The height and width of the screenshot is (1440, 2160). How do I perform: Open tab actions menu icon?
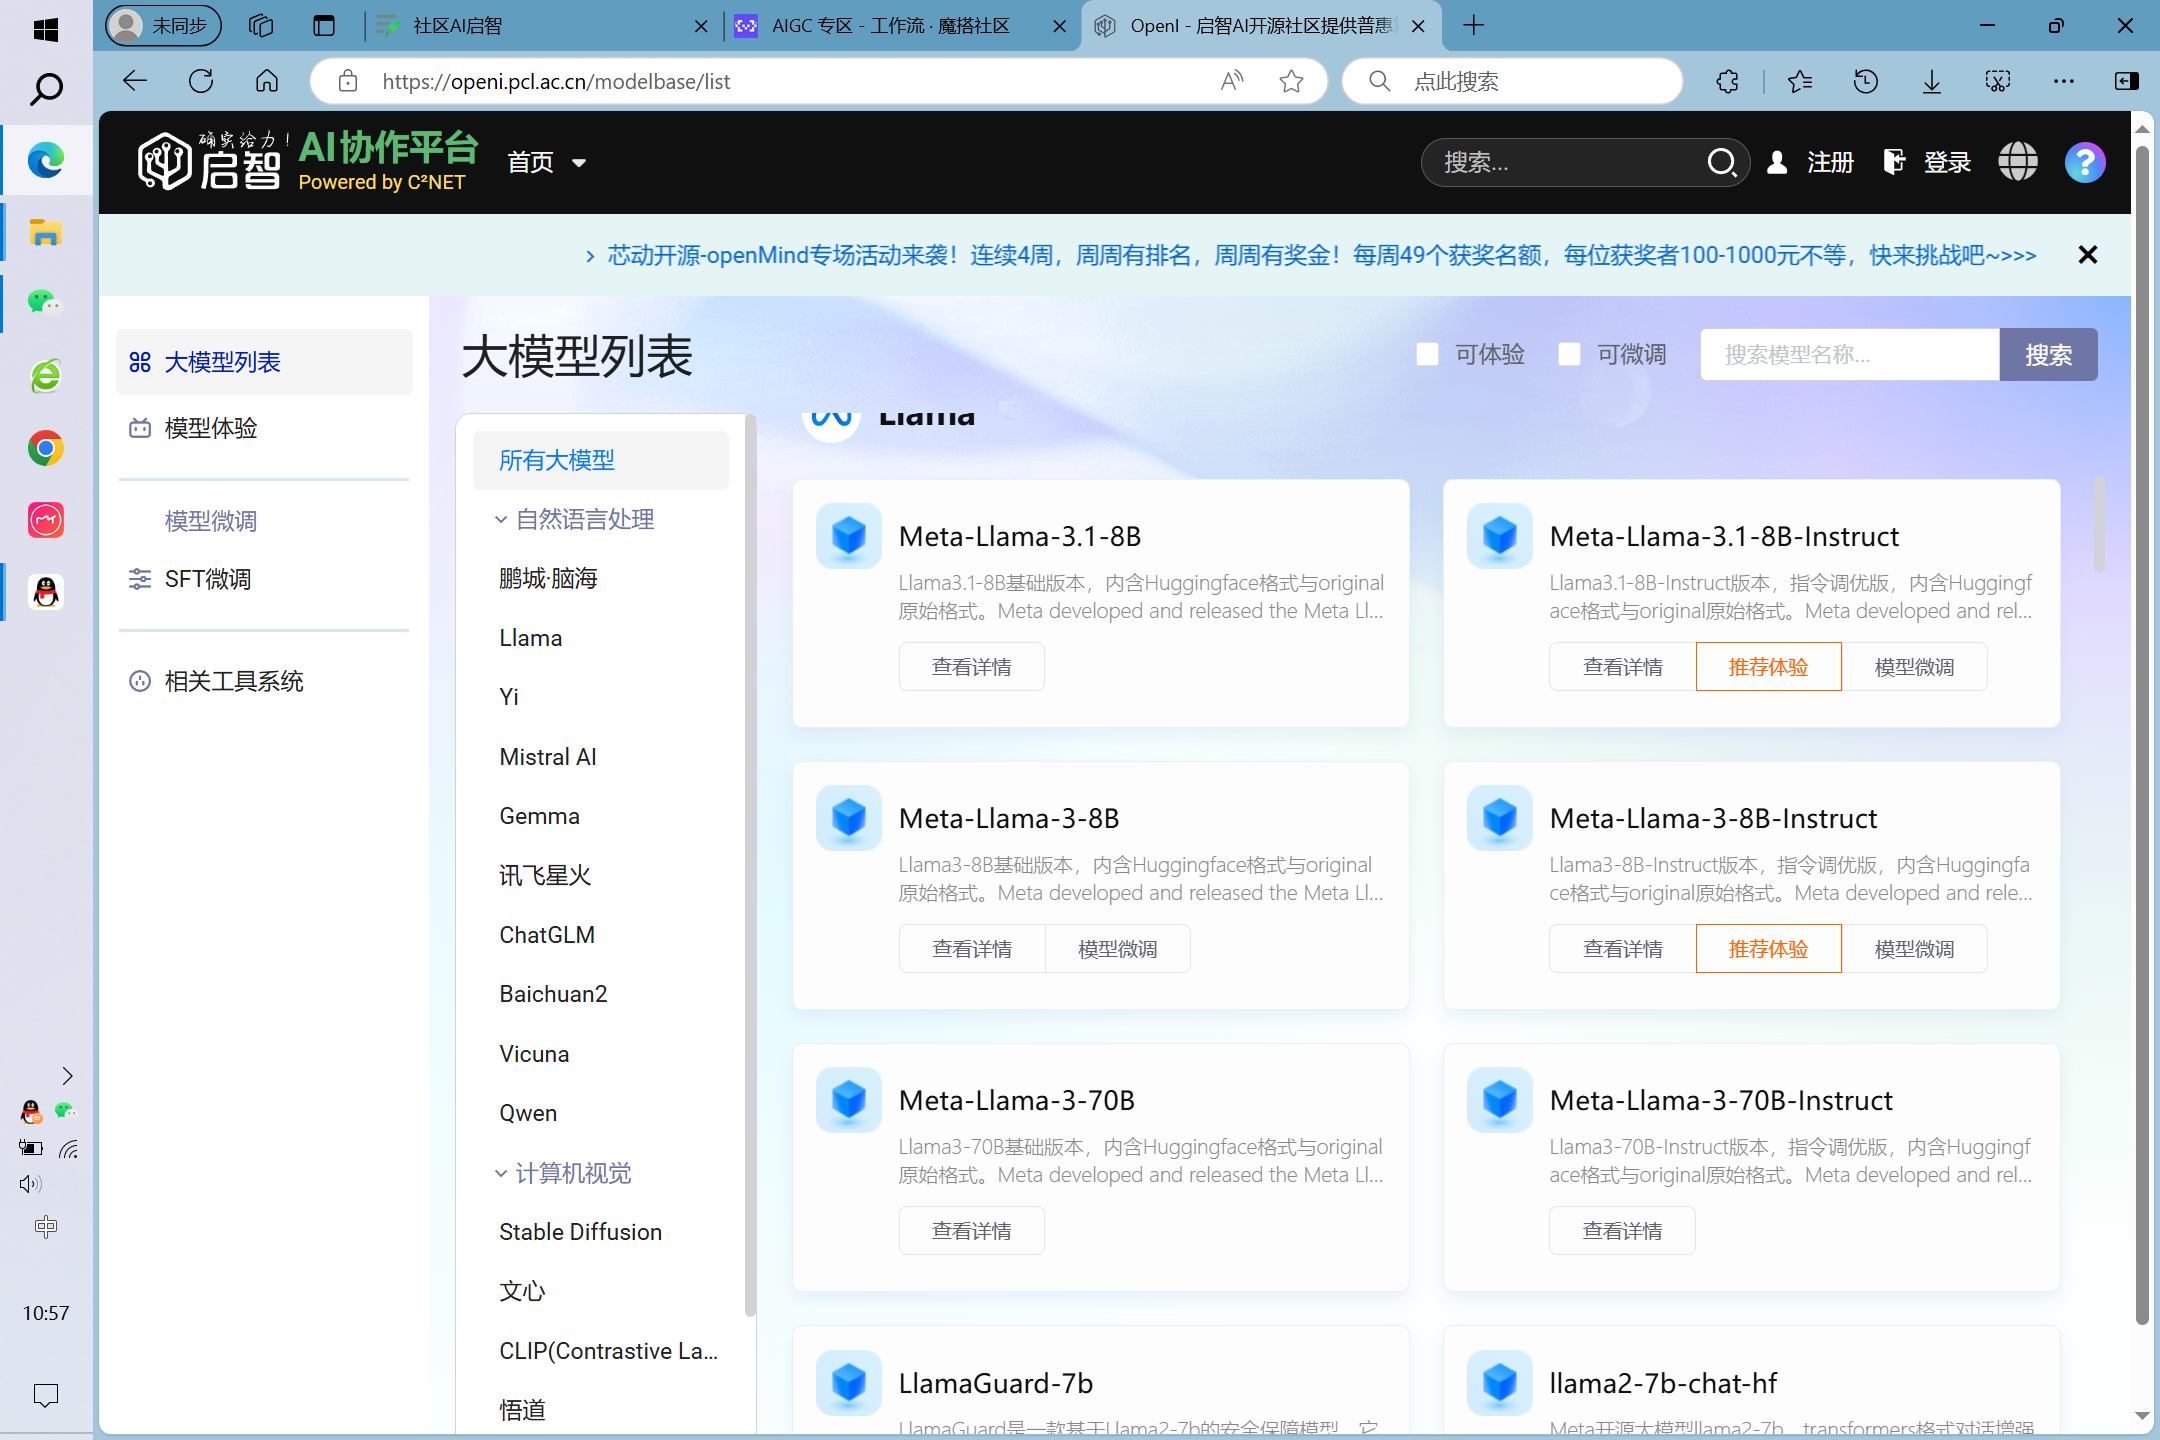tap(324, 26)
